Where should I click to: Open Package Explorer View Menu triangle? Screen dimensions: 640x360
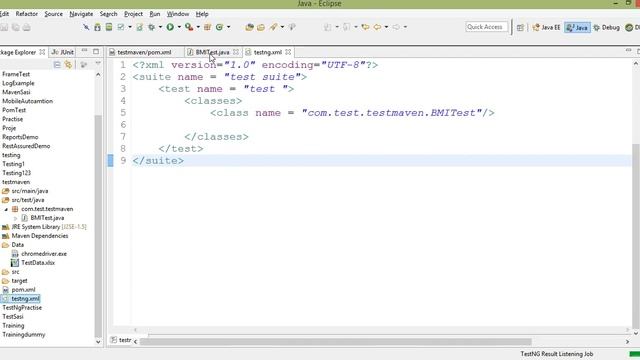pyautogui.click(x=98, y=64)
